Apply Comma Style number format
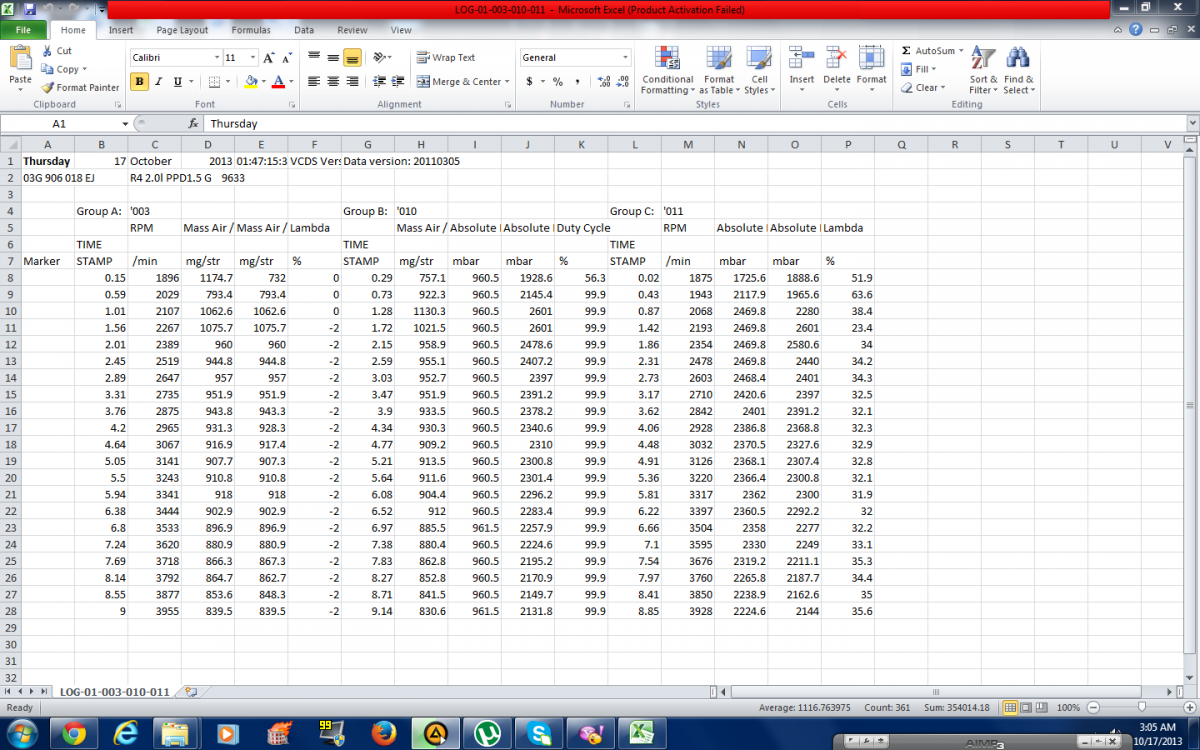Viewport: 1200px width, 750px height. 578,82
